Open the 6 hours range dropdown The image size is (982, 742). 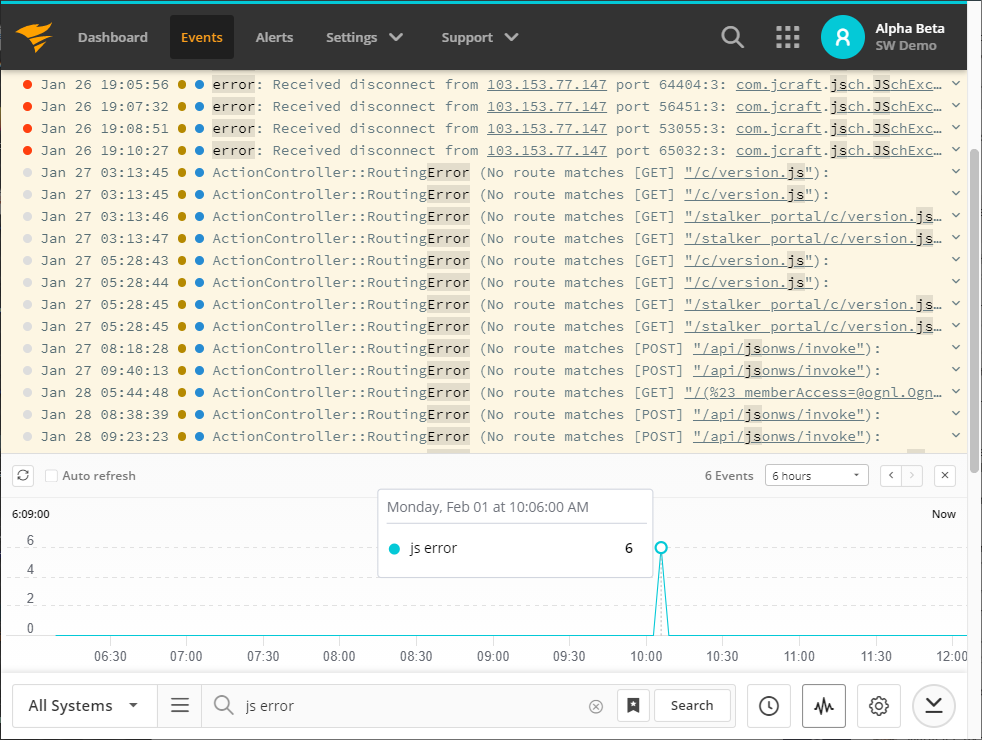pyautogui.click(x=816, y=476)
